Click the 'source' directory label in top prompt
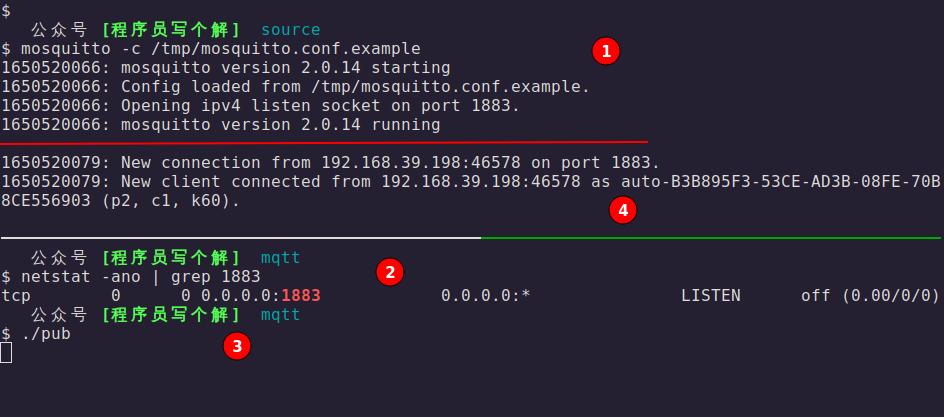The width and height of the screenshot is (944, 417). tap(290, 30)
